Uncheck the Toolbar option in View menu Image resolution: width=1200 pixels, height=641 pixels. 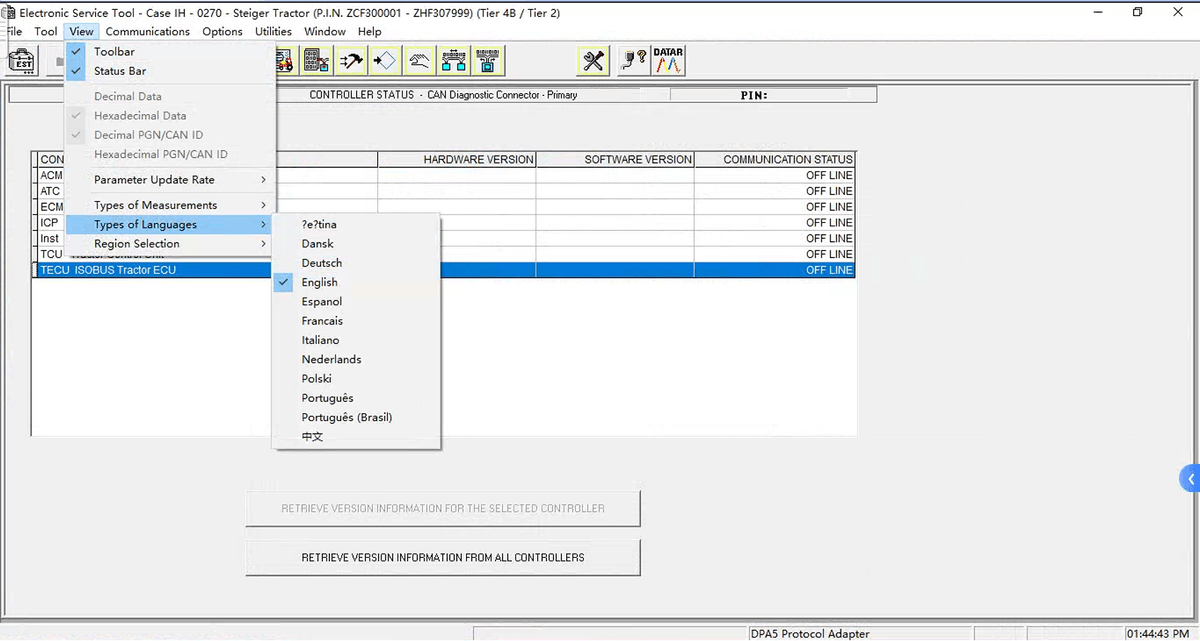114,52
